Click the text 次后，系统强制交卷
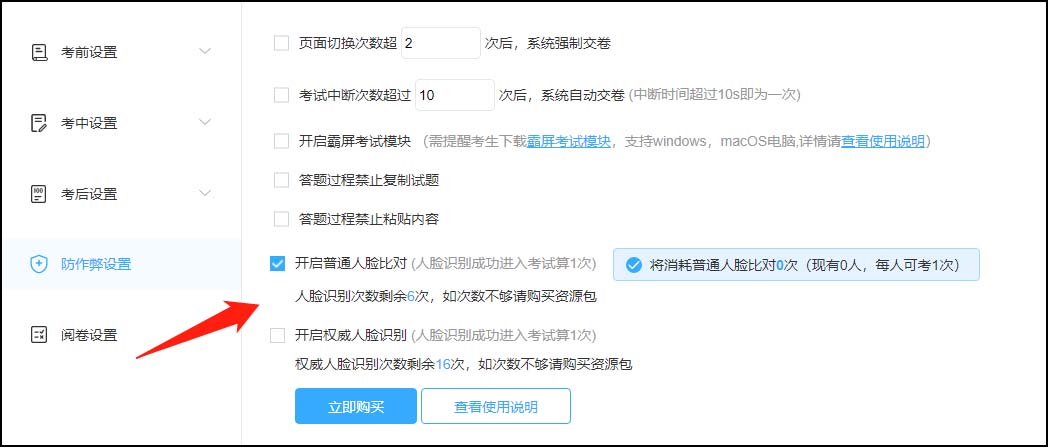Viewport: 1049px width, 447px height. tap(547, 43)
